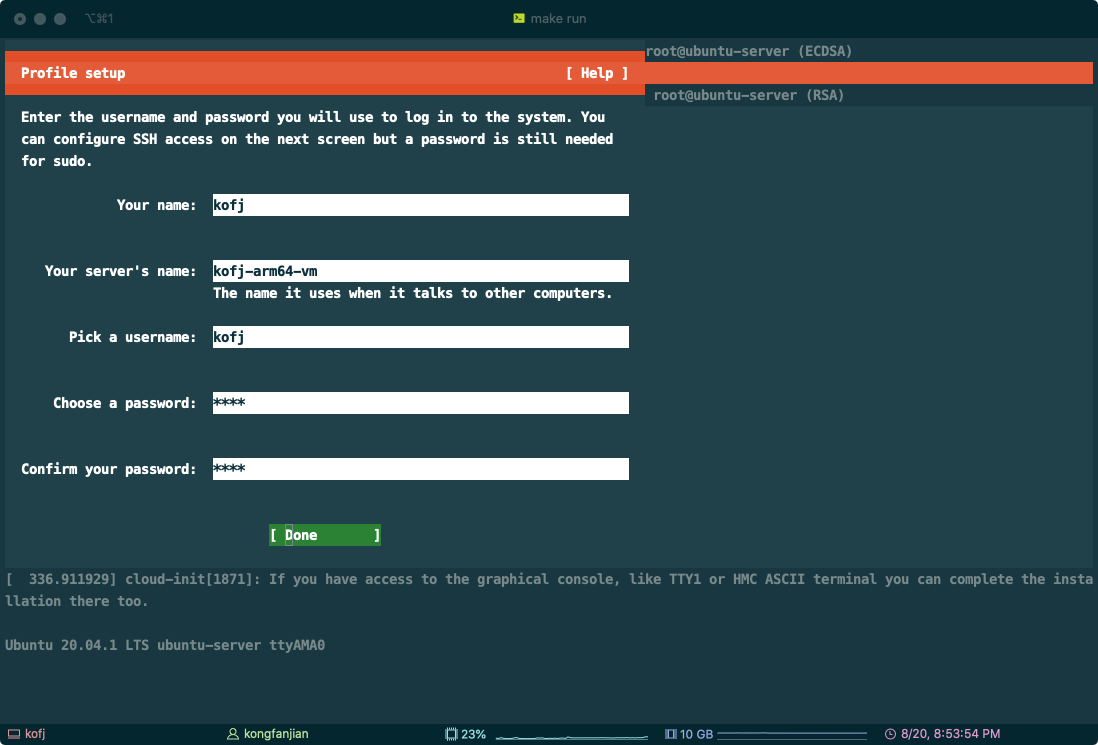Click the user icon beside kongfanjian
This screenshot has width=1098, height=745.
click(x=234, y=734)
